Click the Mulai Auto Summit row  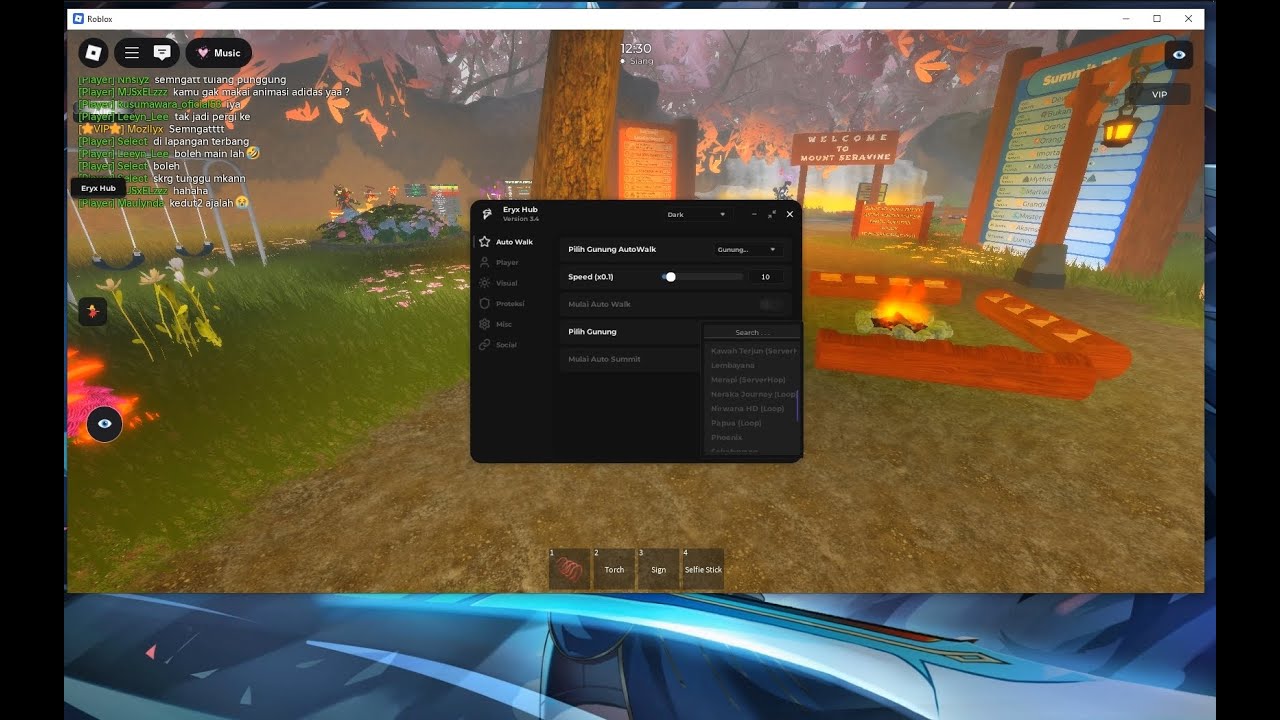tap(630, 359)
